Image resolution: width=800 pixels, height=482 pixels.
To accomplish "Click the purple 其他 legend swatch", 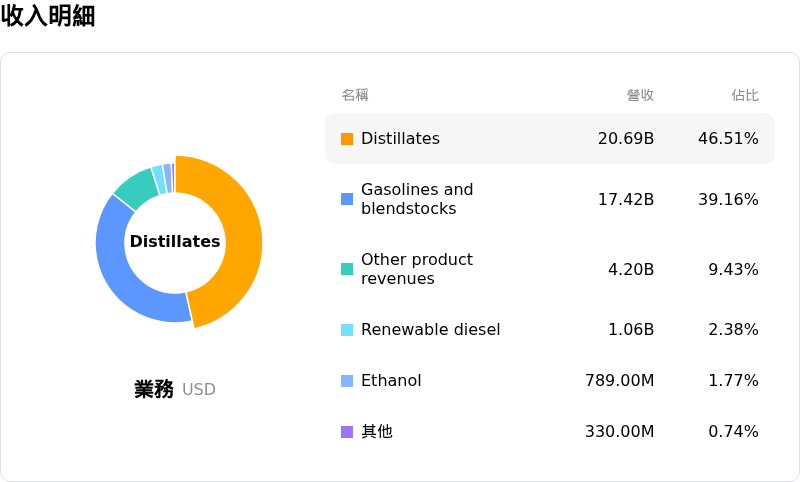I will click(x=347, y=432).
